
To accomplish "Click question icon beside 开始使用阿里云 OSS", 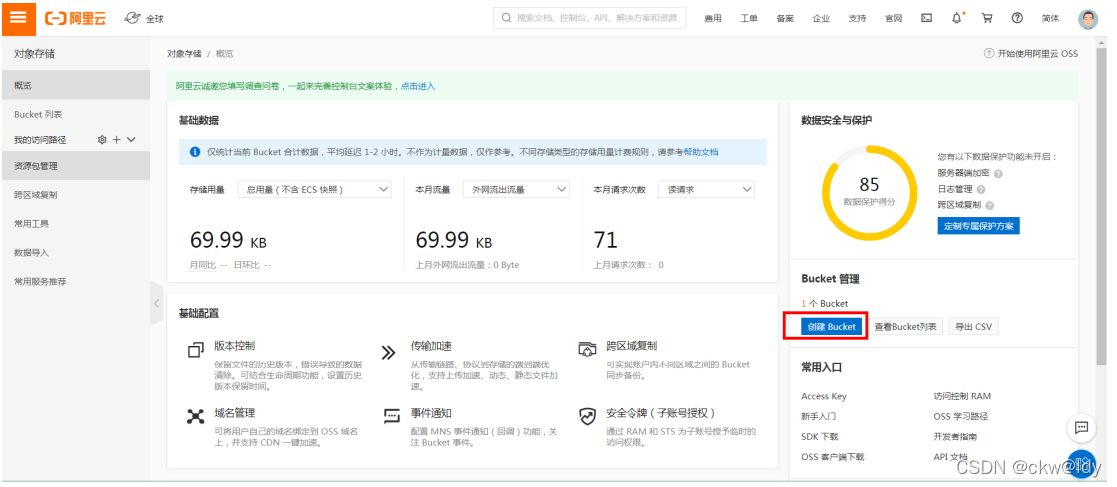I will [989, 53].
